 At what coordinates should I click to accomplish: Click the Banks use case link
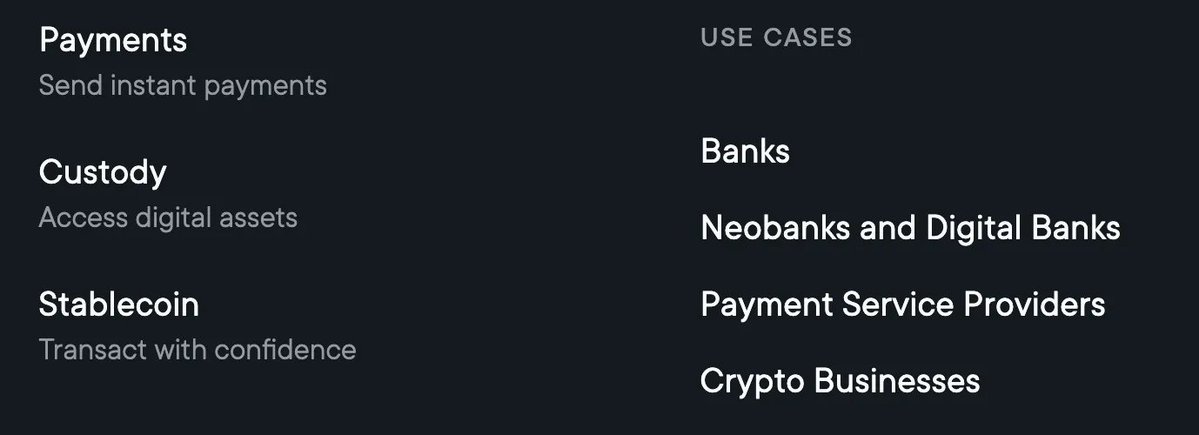(x=745, y=152)
